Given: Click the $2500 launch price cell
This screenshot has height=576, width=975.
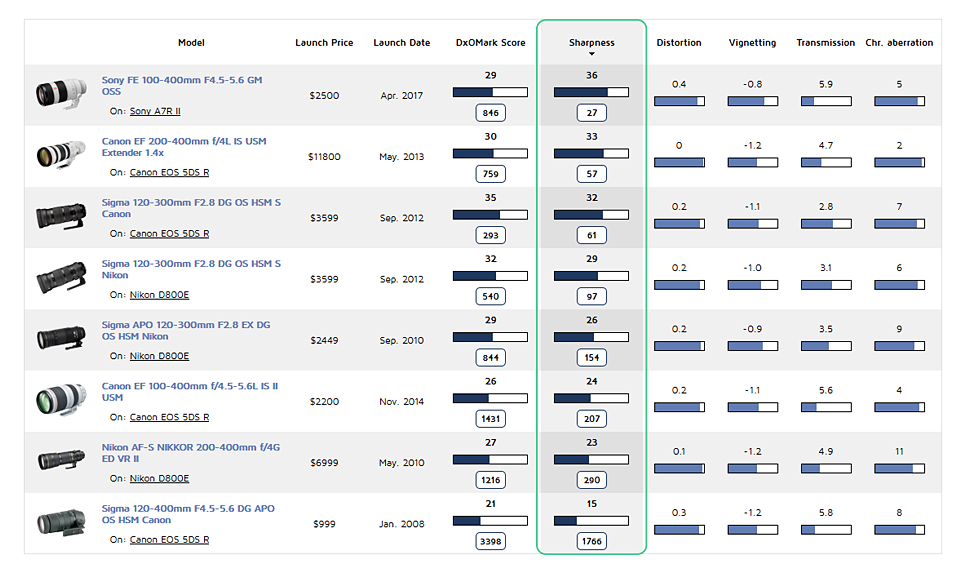Looking at the screenshot, I should (324, 96).
